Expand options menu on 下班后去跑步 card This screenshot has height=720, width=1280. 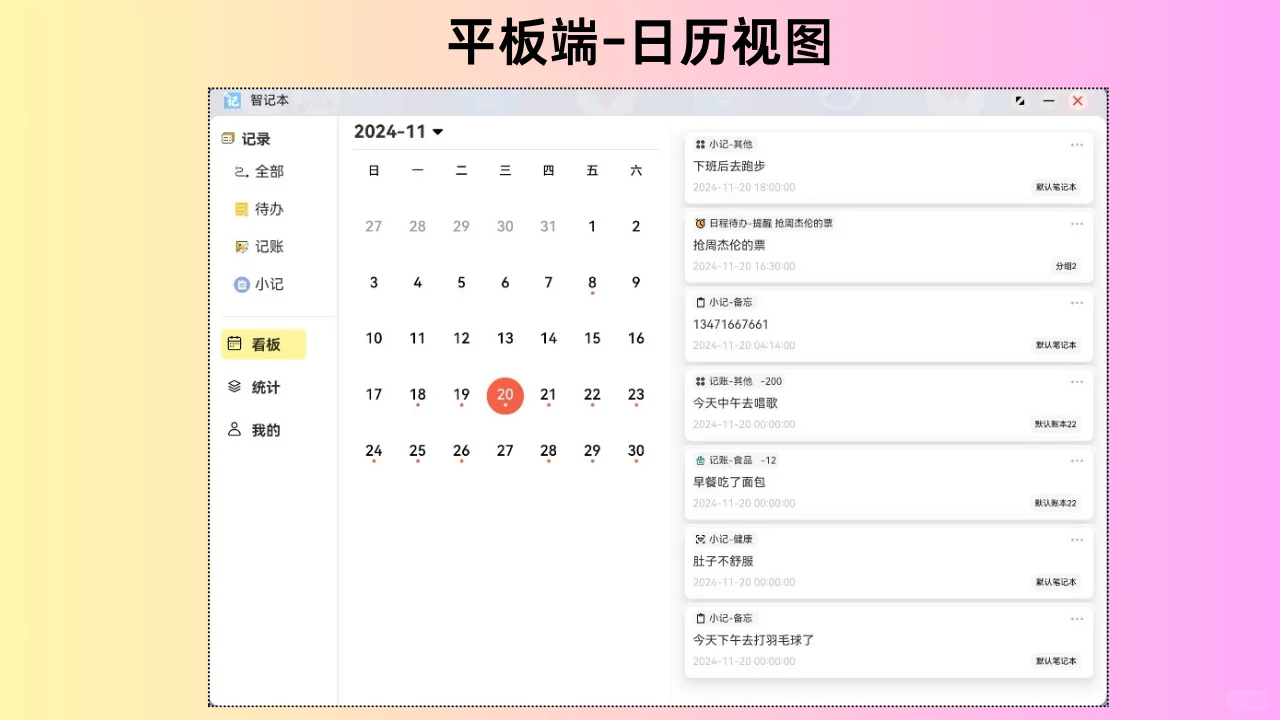click(1077, 144)
